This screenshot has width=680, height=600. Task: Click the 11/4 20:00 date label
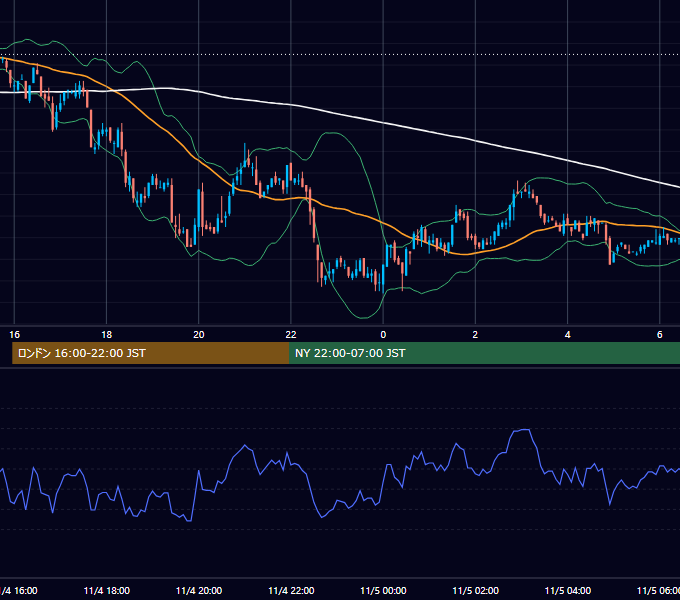[199, 590]
